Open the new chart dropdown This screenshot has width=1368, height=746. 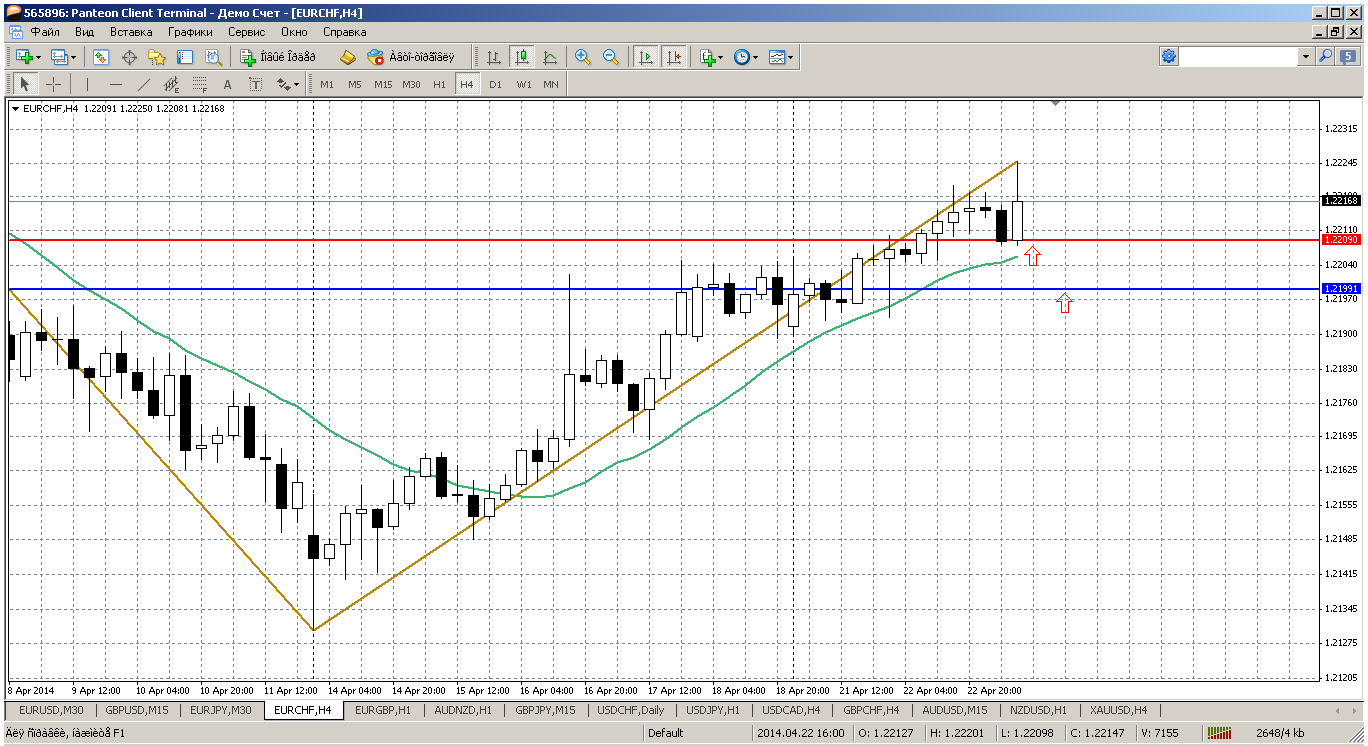(27, 57)
